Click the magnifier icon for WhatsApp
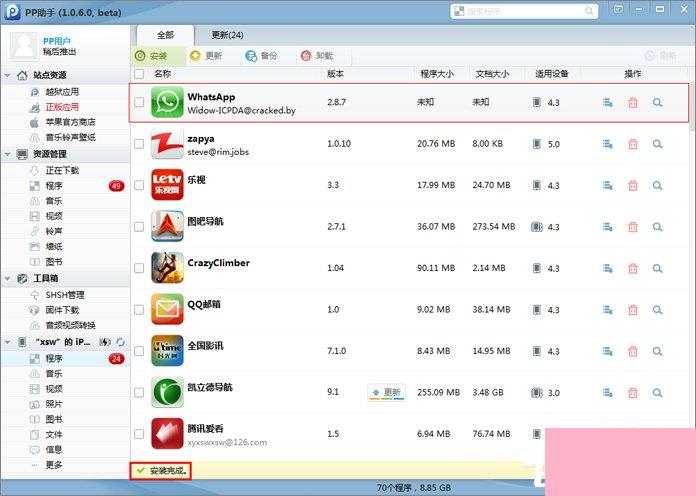This screenshot has height=496, width=696. (657, 103)
